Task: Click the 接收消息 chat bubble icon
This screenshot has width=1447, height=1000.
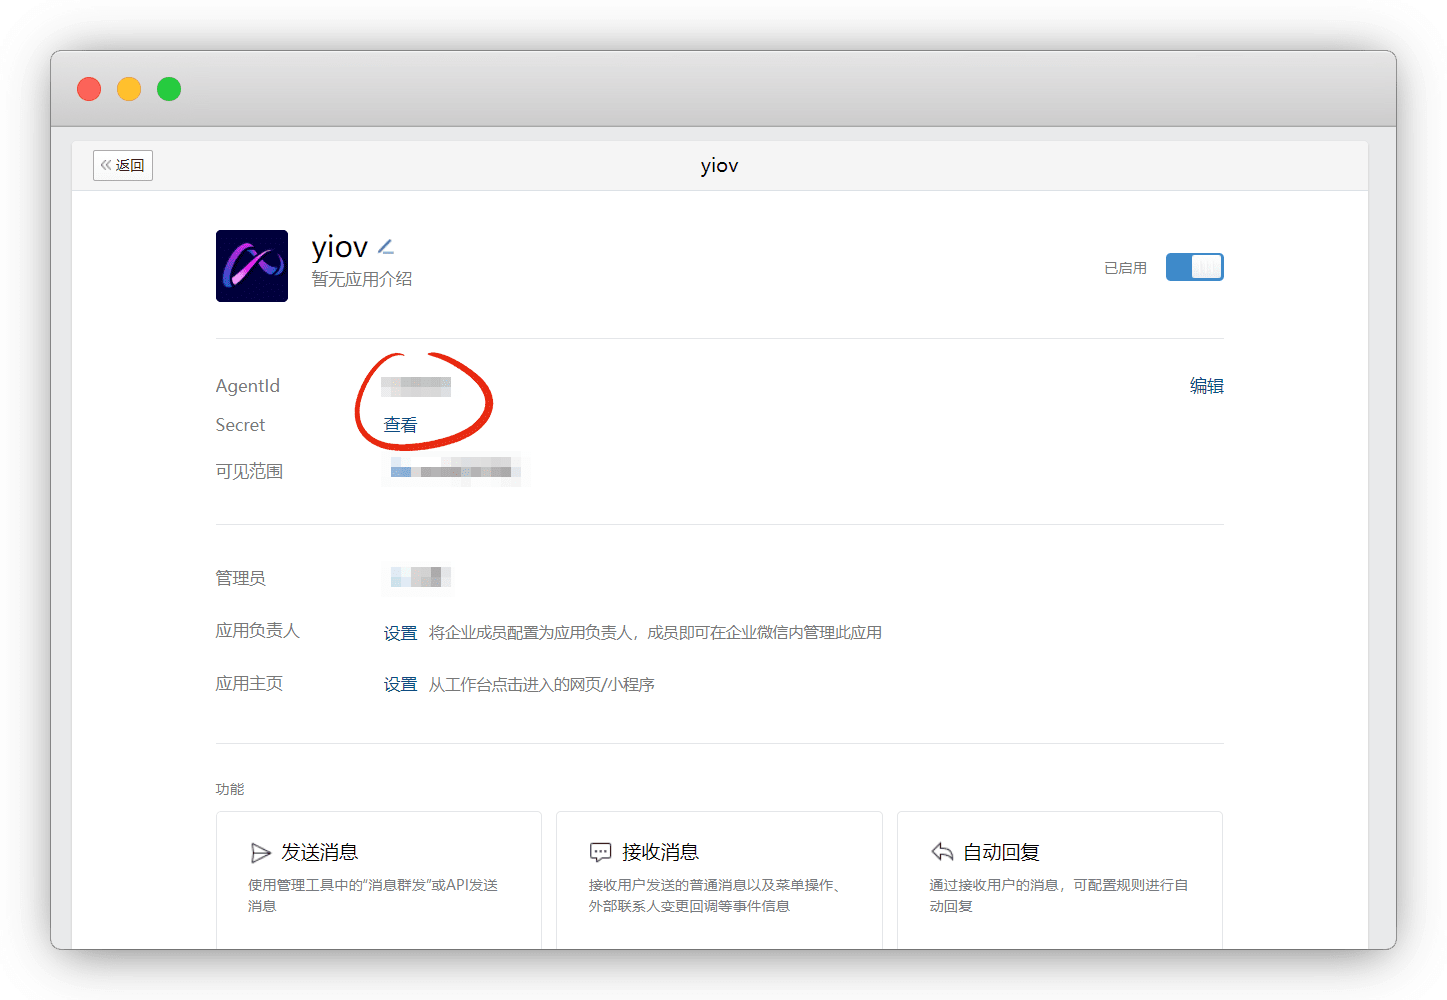Action: click(600, 853)
